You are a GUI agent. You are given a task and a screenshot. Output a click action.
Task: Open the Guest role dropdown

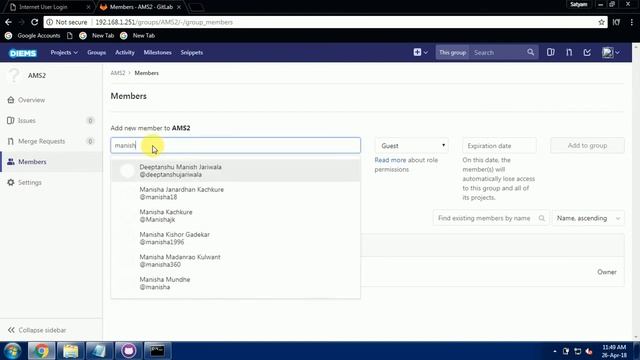tap(411, 146)
